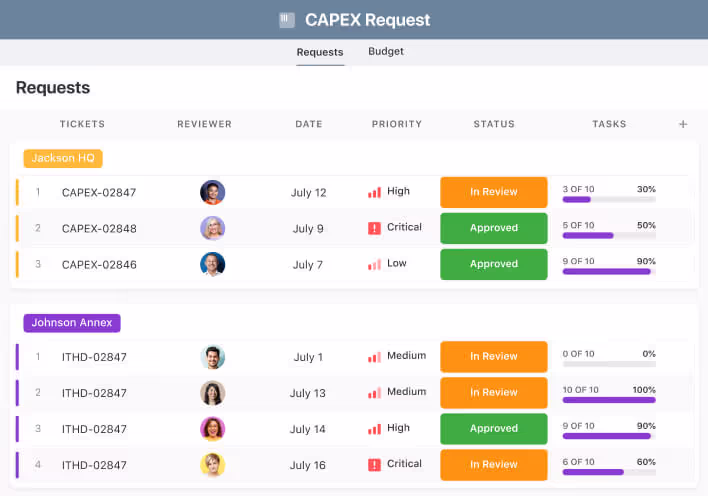Viewport: 708px width, 496px height.
Task: Click reviewer avatar for CAPEX-02847
Action: (212, 192)
